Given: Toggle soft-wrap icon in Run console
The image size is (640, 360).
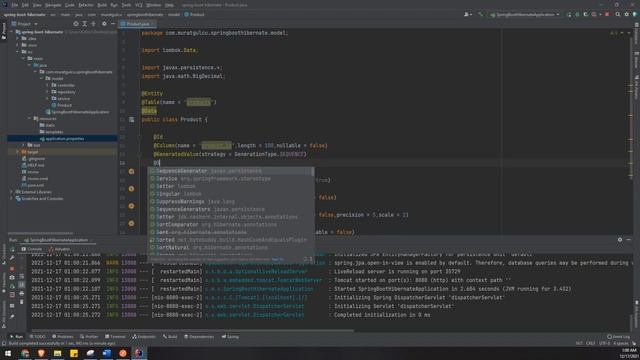Looking at the screenshot, I should 22,276.
